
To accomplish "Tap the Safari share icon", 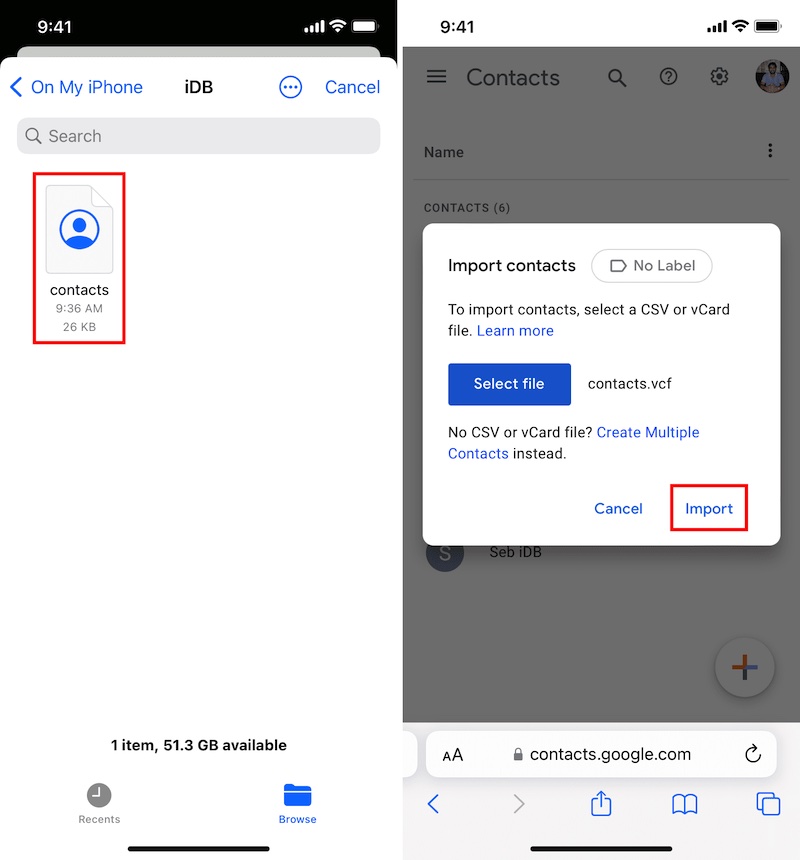I will tap(601, 804).
